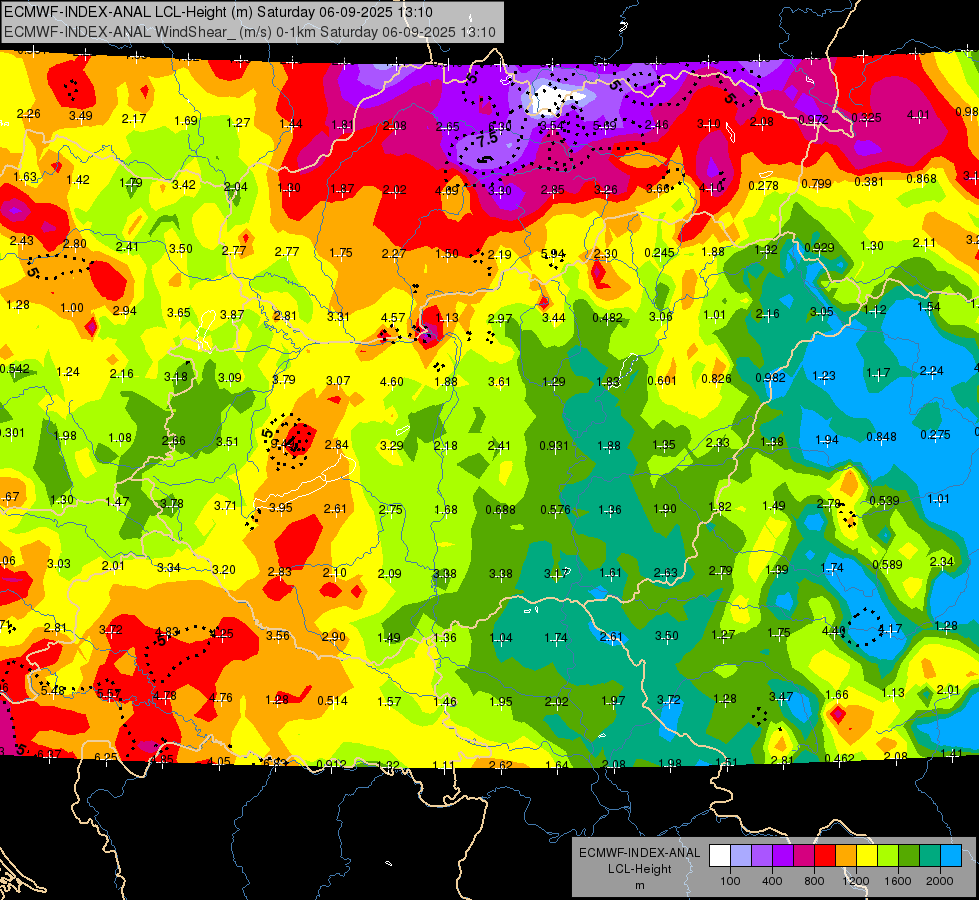
Task: Click the wind shear value 3.95
Action: pyautogui.click(x=280, y=508)
